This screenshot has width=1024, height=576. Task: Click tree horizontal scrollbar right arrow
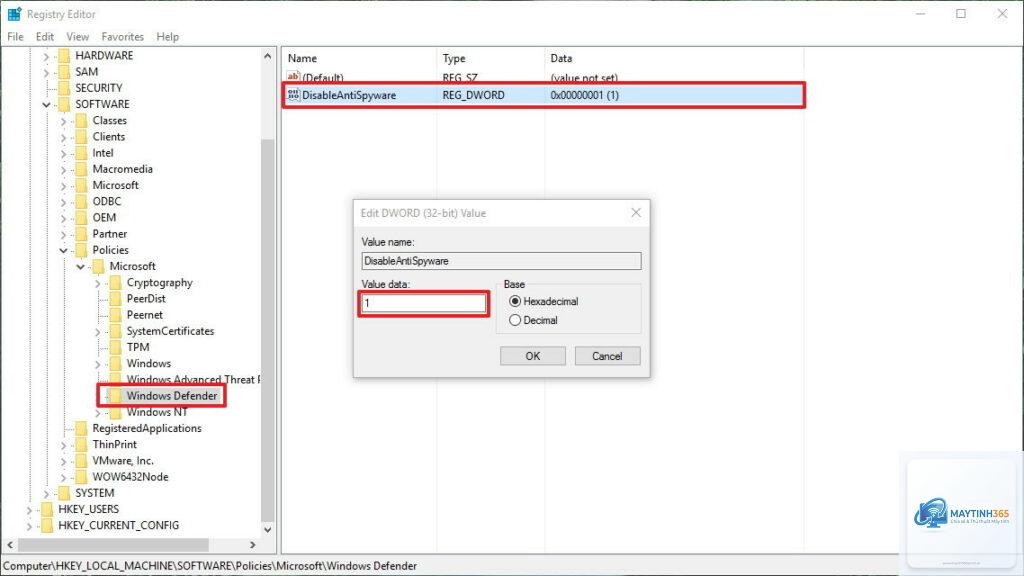(253, 544)
